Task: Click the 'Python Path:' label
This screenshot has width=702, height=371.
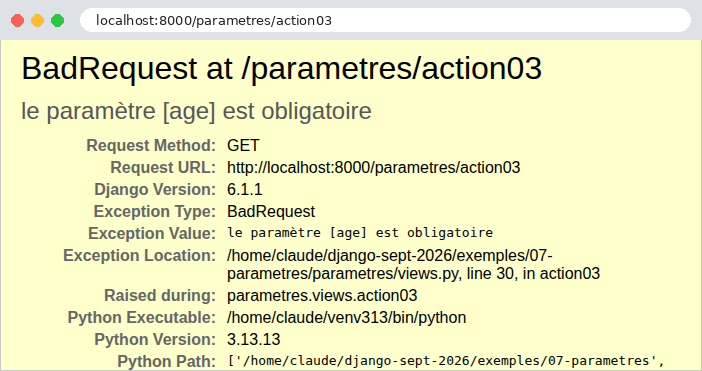Action: [167, 361]
